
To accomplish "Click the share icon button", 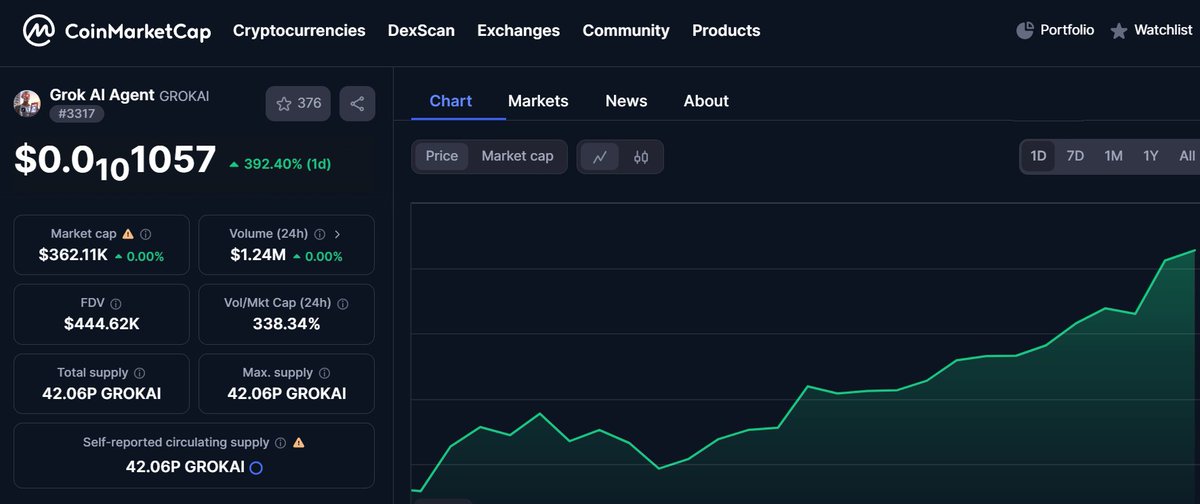I will click(x=357, y=104).
